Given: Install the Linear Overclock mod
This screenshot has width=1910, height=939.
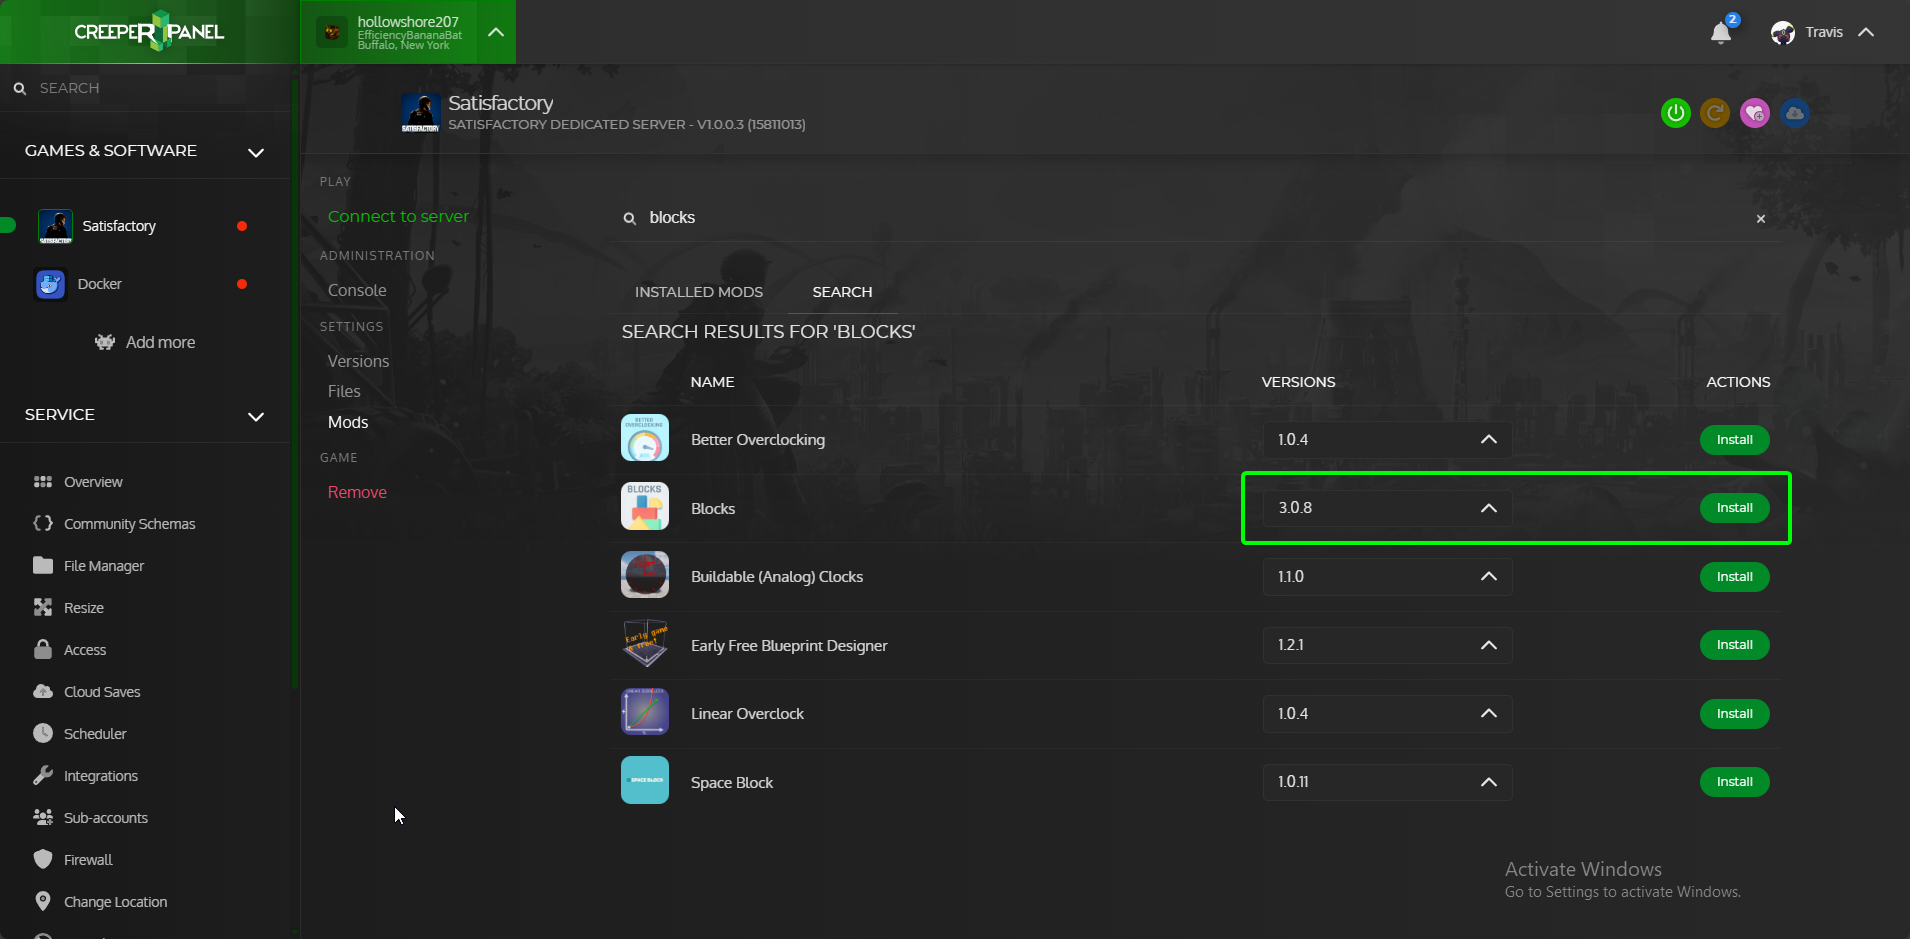Looking at the screenshot, I should (x=1734, y=714).
